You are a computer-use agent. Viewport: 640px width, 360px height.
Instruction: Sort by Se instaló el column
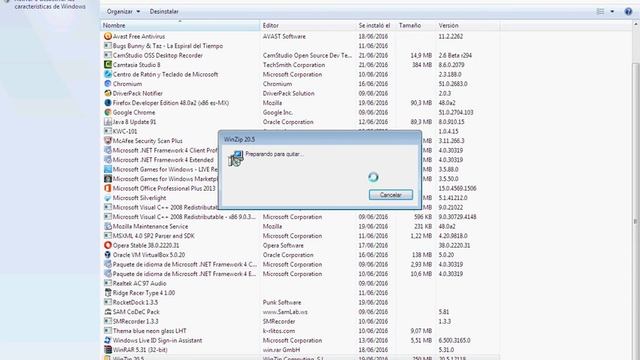click(376, 25)
